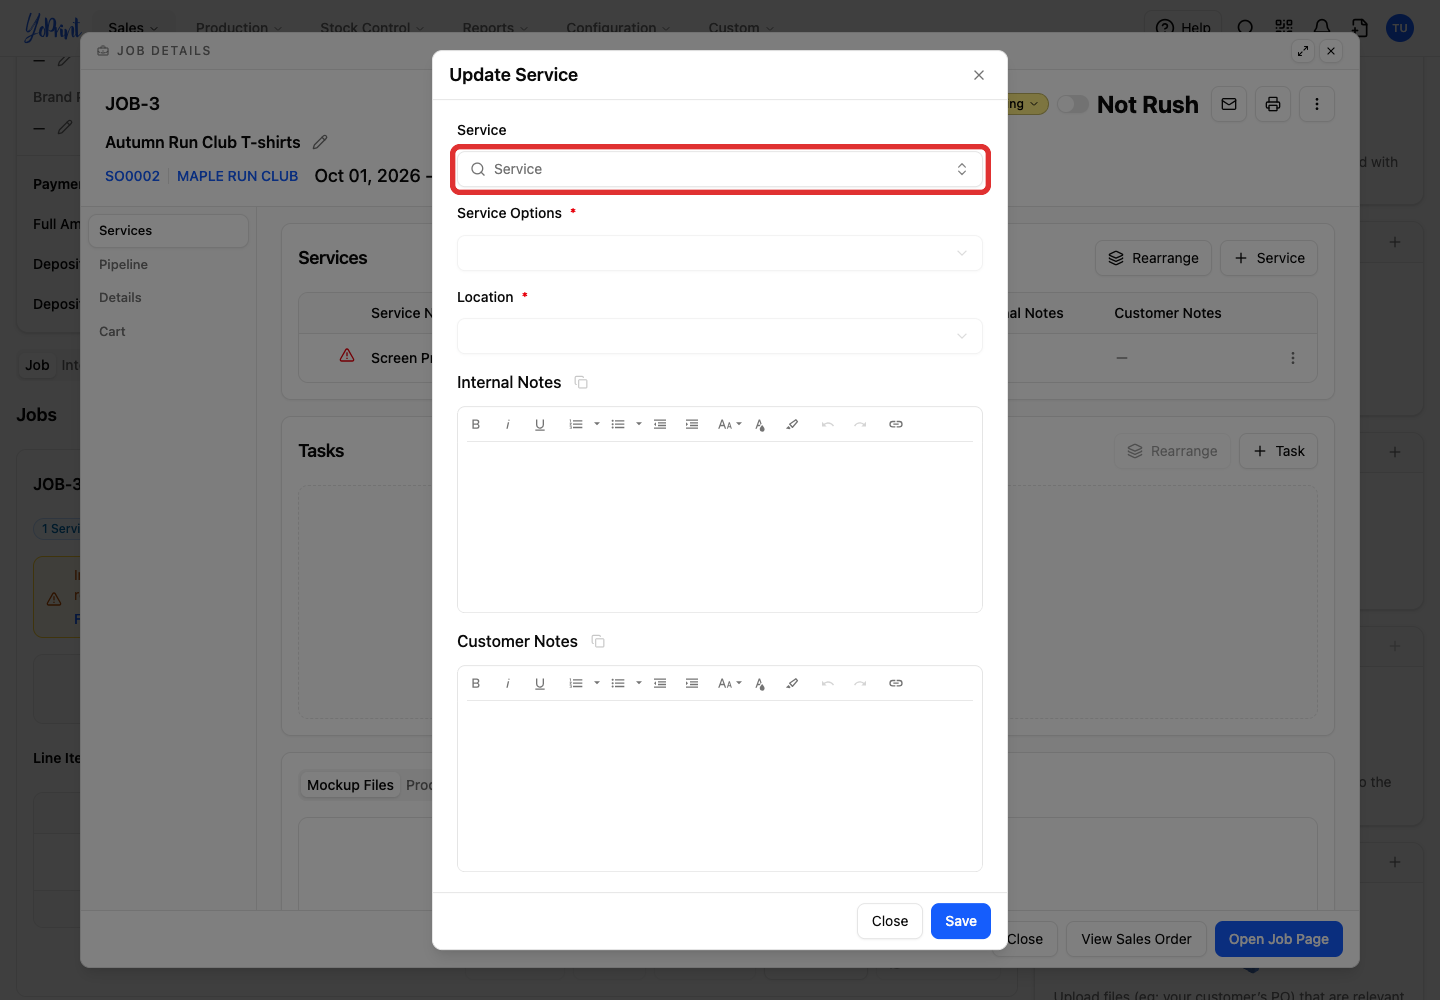Open MAPLE RUN CLUB customer link

237,176
